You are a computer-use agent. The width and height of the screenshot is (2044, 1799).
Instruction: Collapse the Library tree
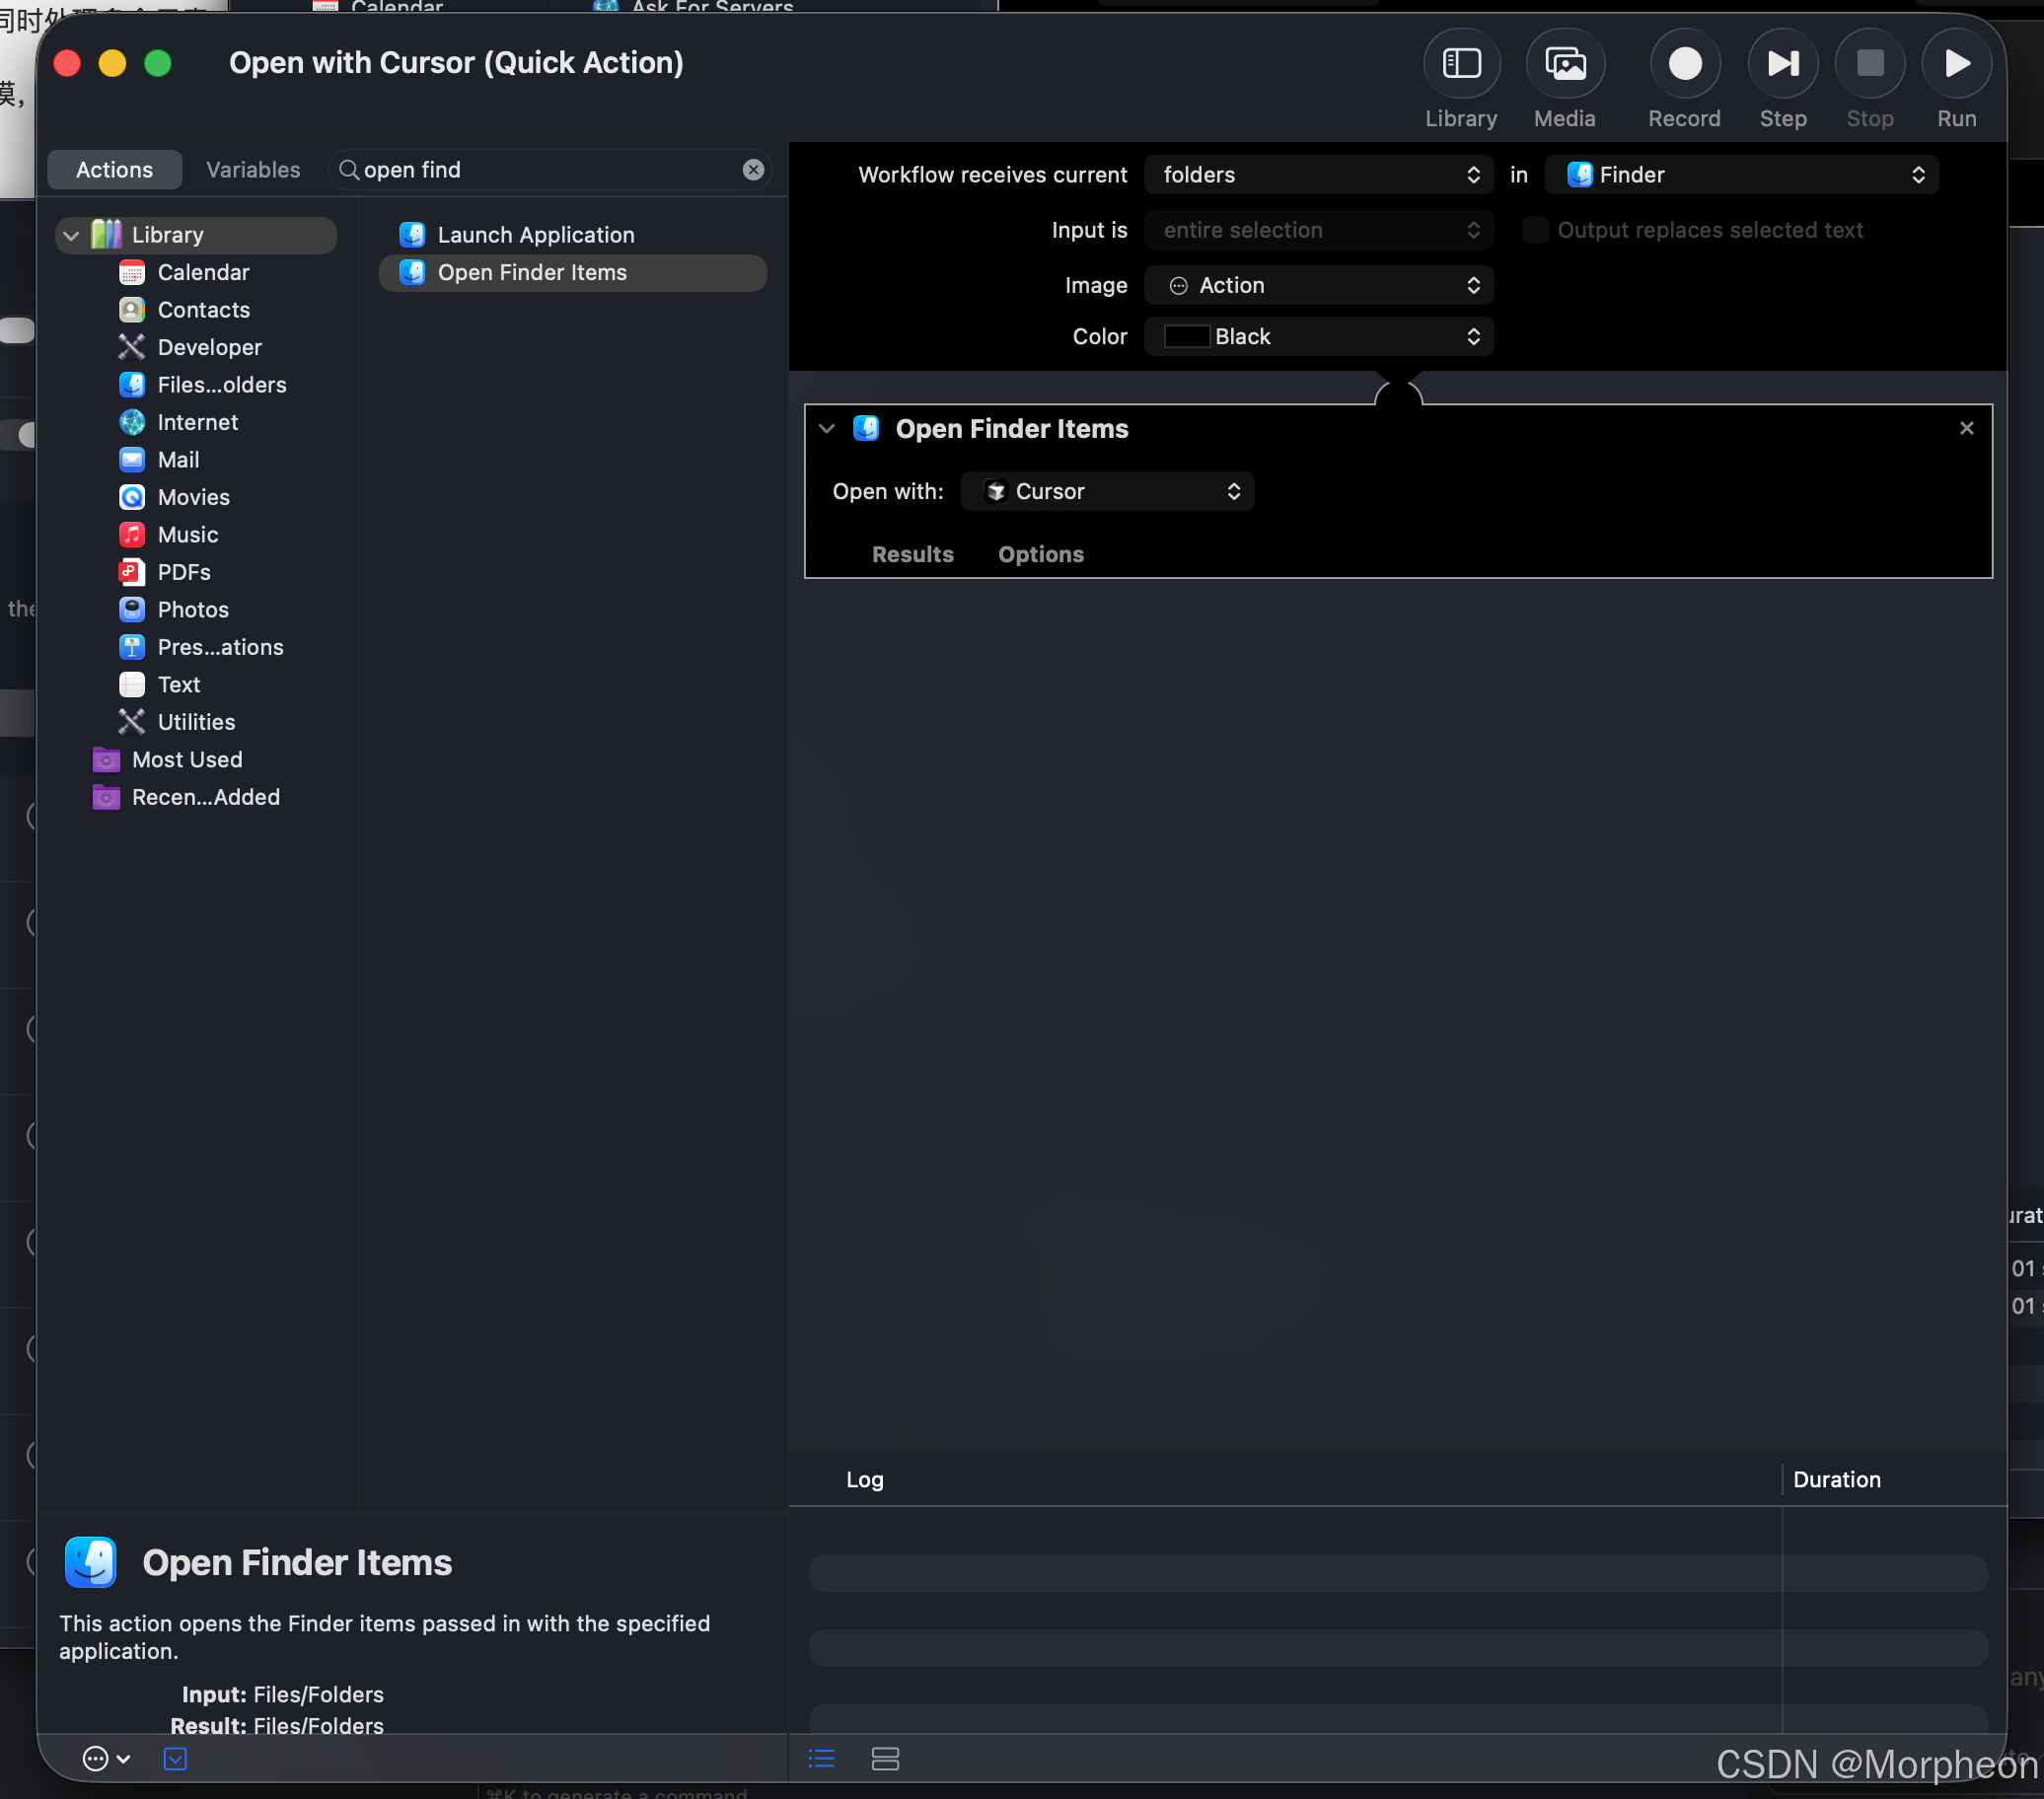(x=71, y=236)
